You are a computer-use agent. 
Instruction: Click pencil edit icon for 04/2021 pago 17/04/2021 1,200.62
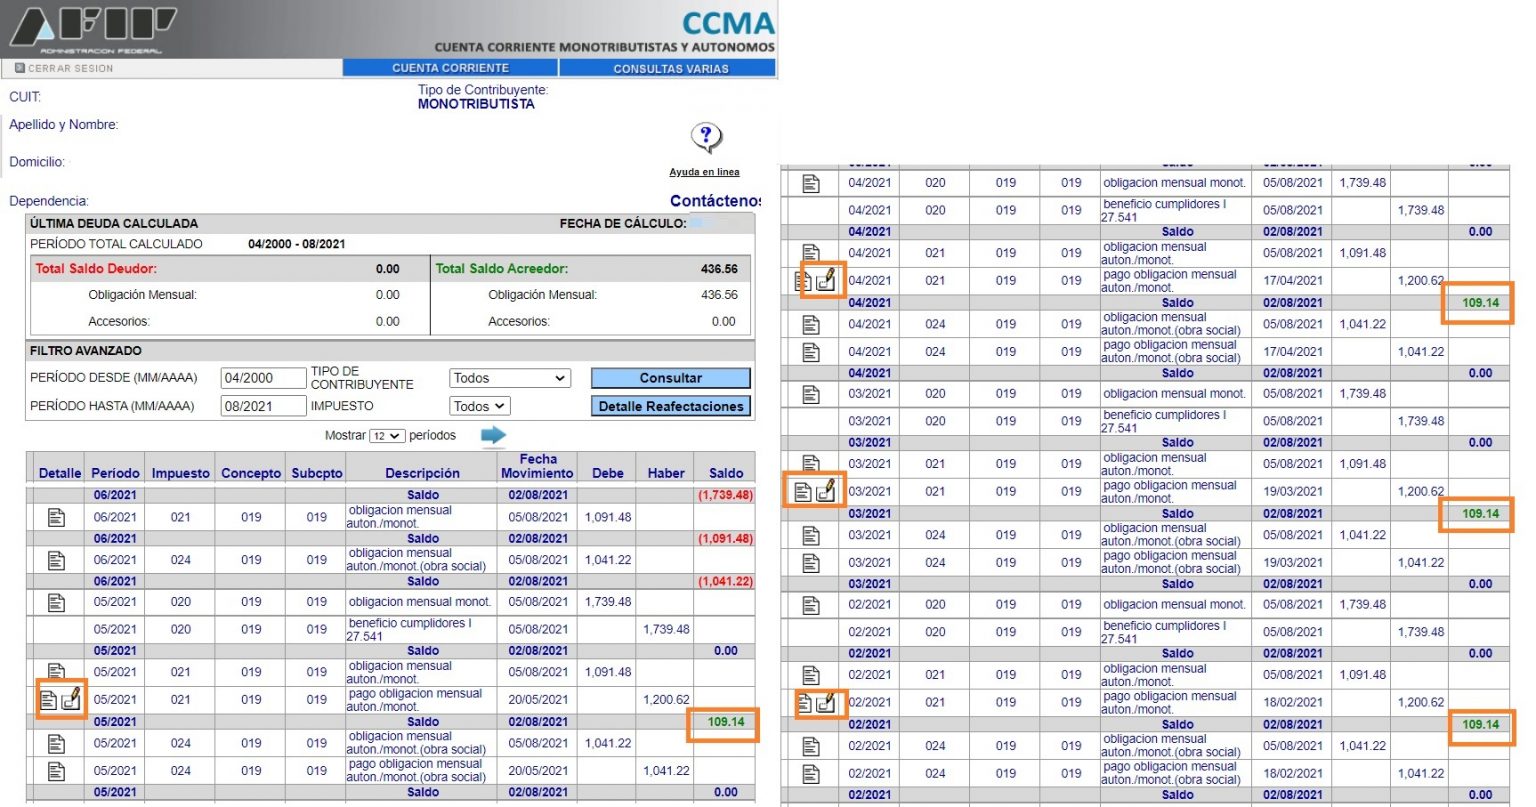[x=826, y=281]
